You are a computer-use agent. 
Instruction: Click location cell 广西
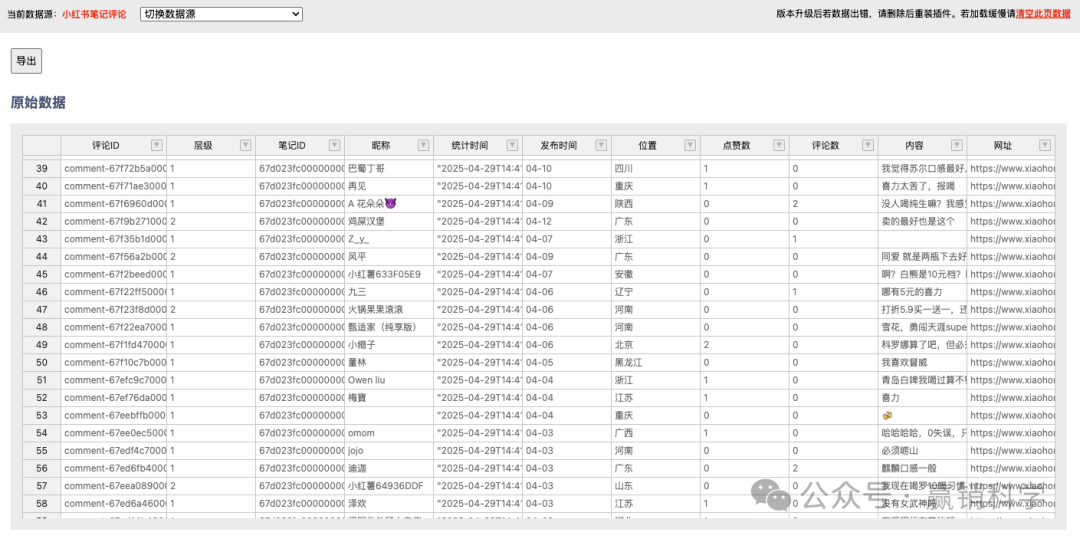click(x=656, y=433)
